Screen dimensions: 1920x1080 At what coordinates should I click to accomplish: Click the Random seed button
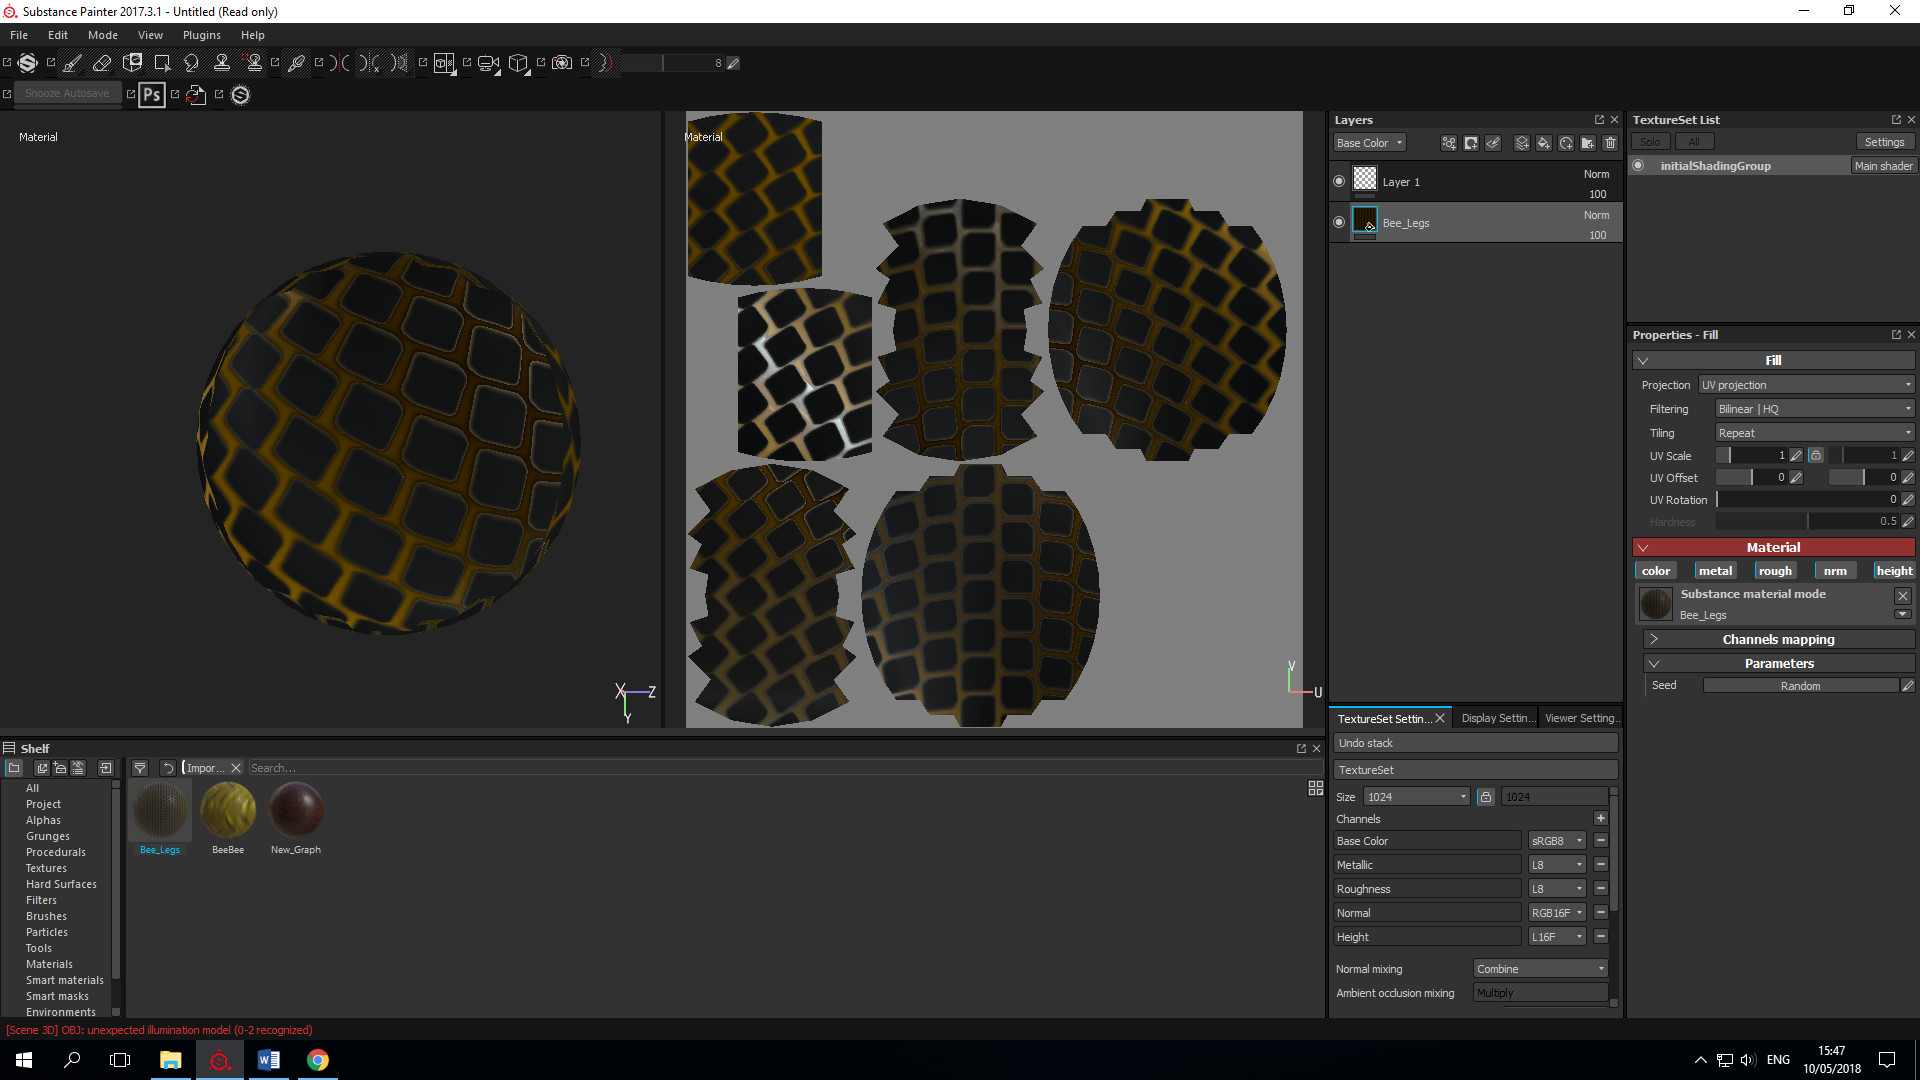[x=1800, y=686]
